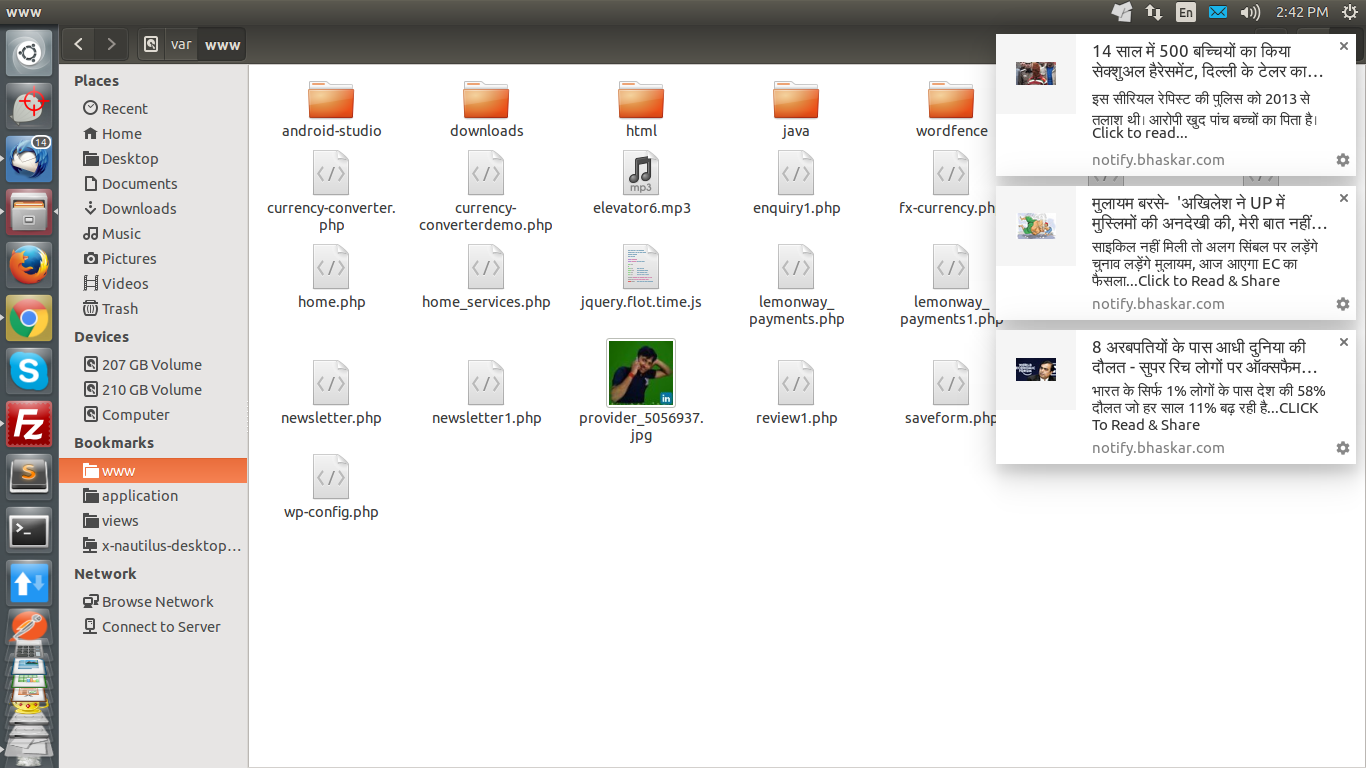
Task: Click the back navigation arrow
Action: tap(78, 44)
